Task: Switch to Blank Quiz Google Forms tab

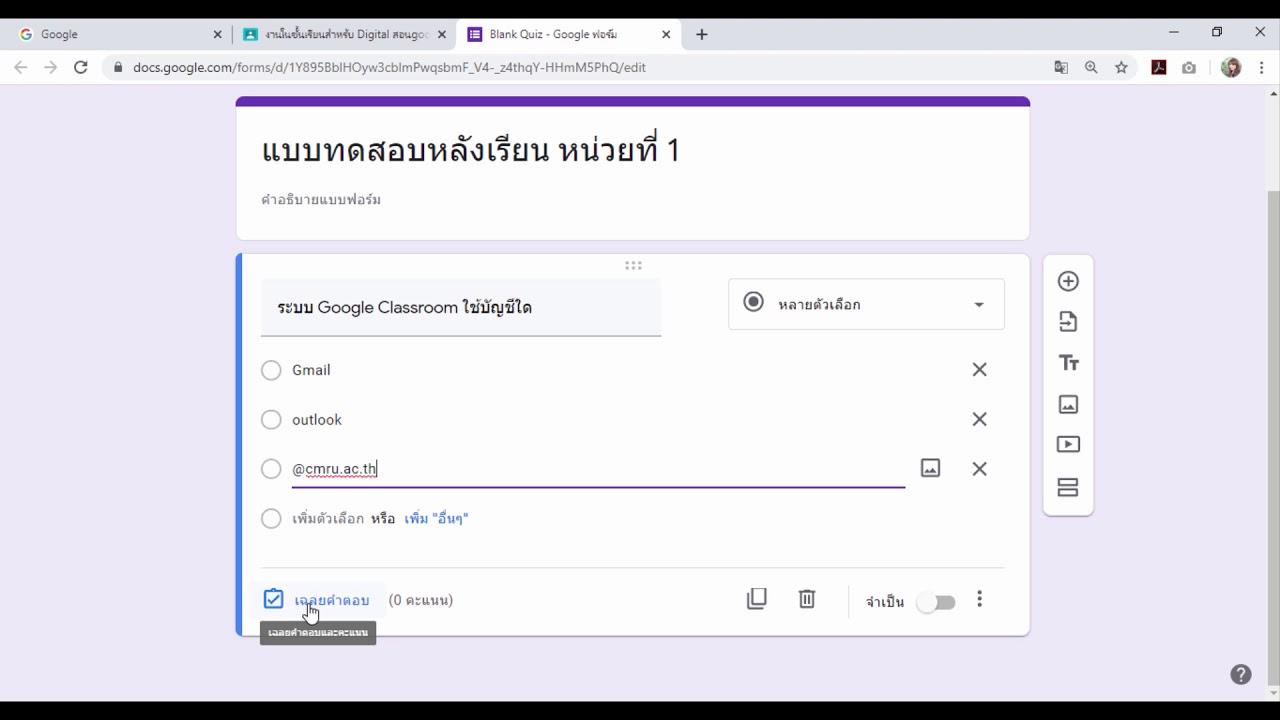Action: click(567, 34)
